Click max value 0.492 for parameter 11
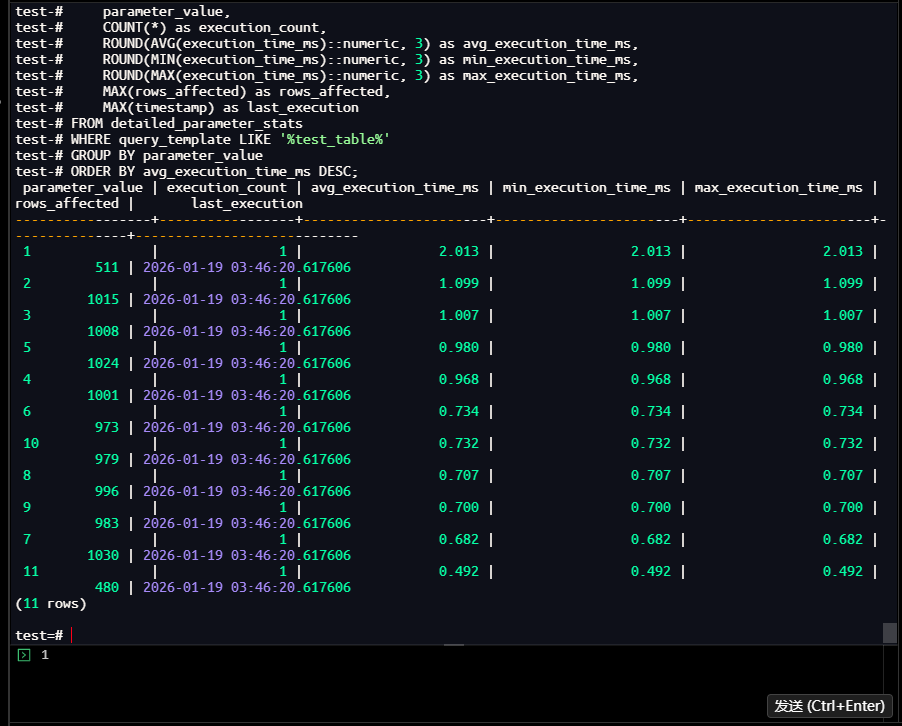Image resolution: width=902 pixels, height=726 pixels. (843, 571)
